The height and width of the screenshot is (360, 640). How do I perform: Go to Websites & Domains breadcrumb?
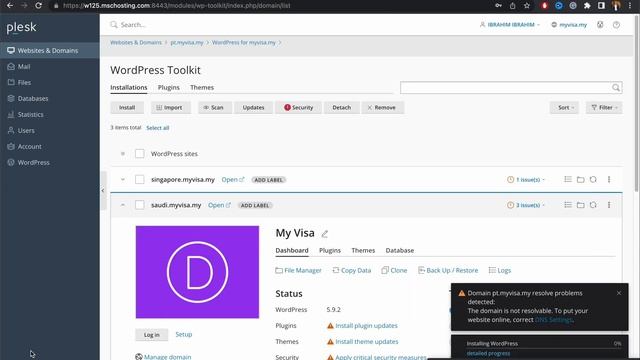click(x=136, y=42)
